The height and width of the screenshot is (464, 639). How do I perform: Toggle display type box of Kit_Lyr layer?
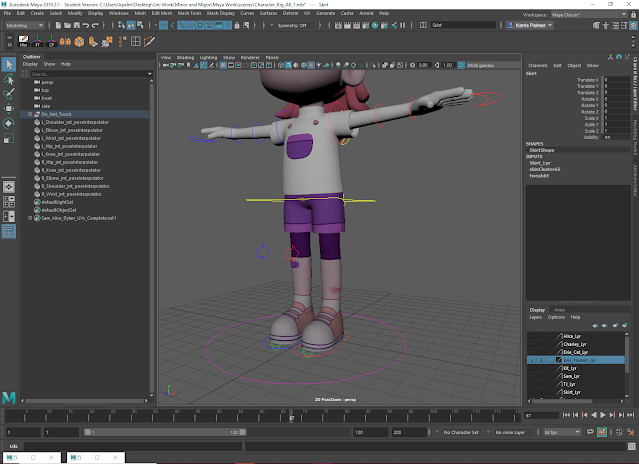pyautogui.click(x=551, y=368)
